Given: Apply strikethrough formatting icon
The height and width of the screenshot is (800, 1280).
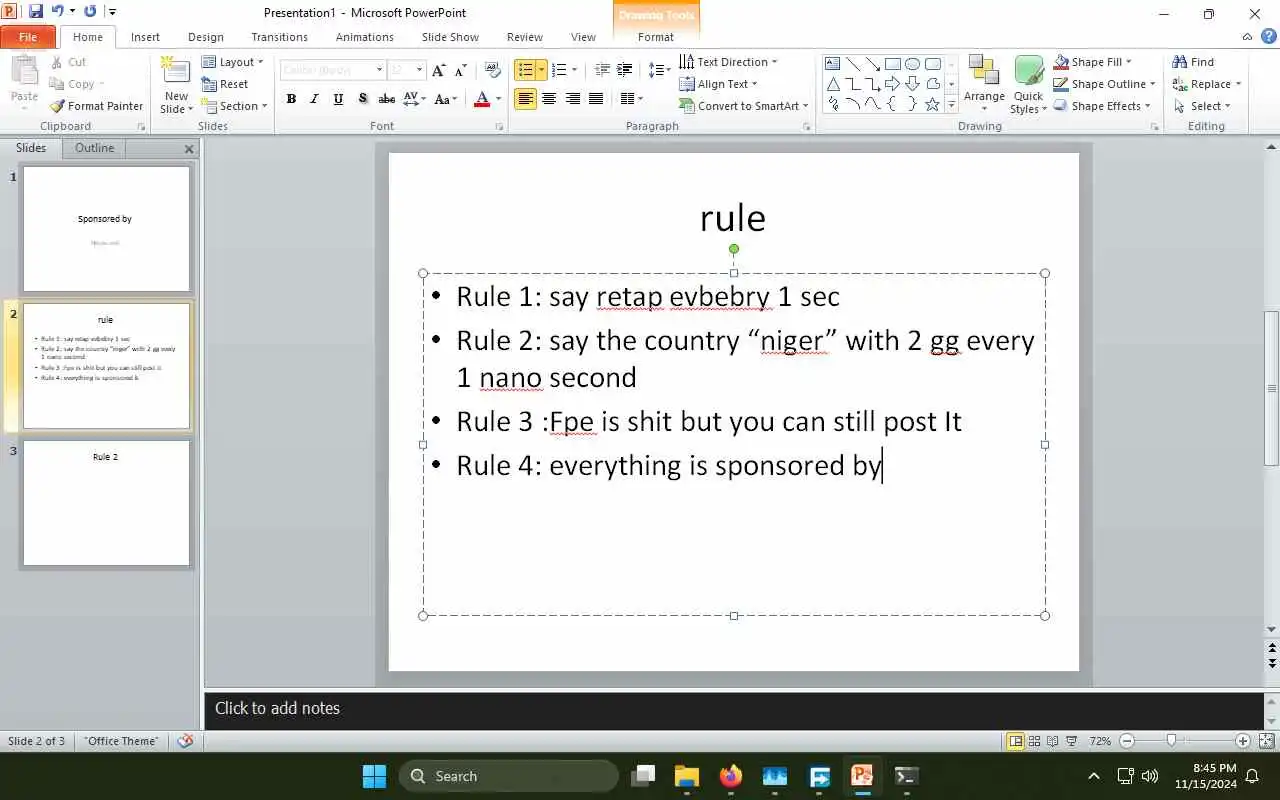Looking at the screenshot, I should coord(387,99).
